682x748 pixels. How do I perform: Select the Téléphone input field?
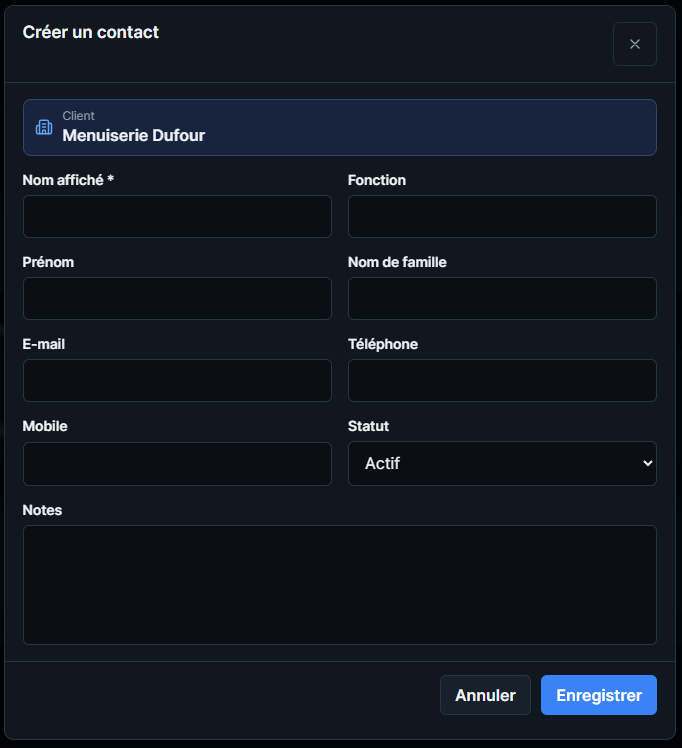click(502, 381)
